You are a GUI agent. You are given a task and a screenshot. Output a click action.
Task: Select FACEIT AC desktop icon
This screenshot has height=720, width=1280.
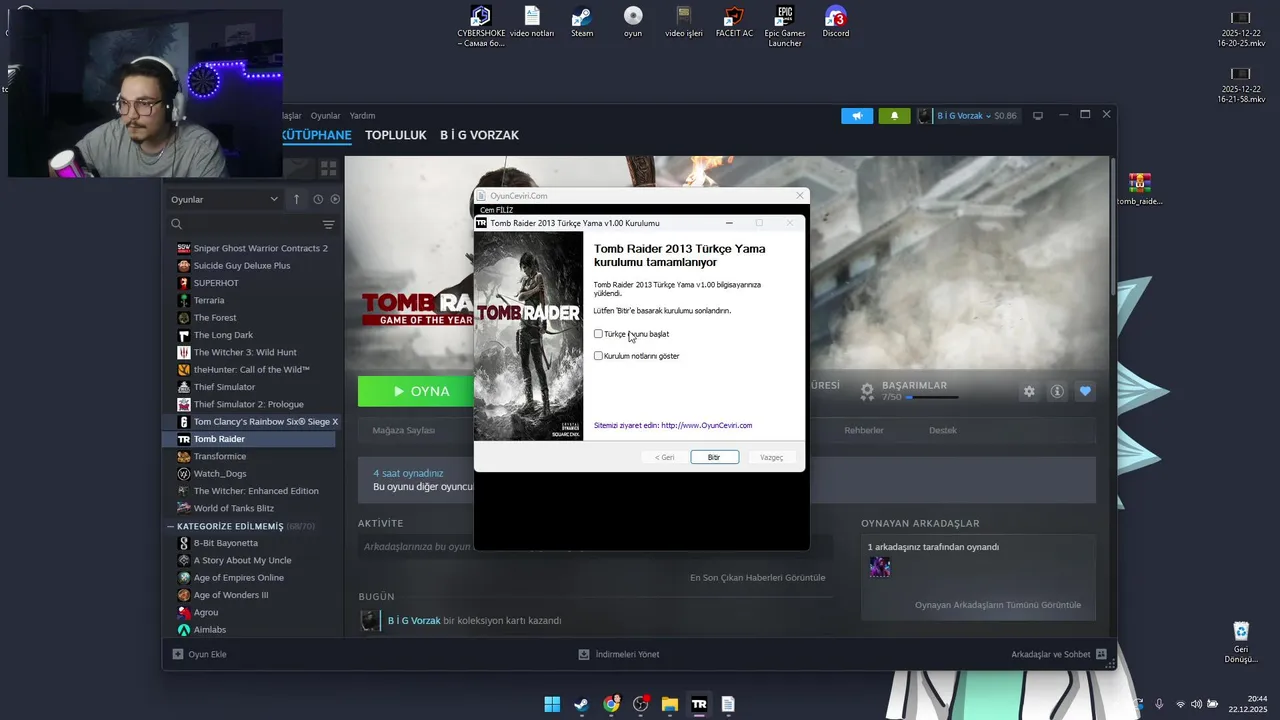(734, 21)
